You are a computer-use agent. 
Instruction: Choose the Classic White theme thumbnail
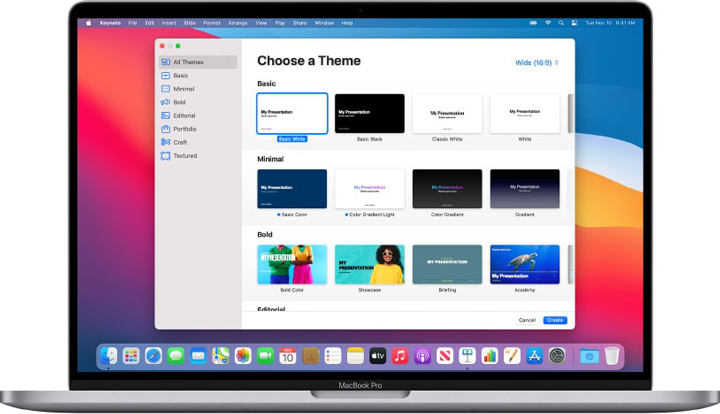[x=447, y=113]
